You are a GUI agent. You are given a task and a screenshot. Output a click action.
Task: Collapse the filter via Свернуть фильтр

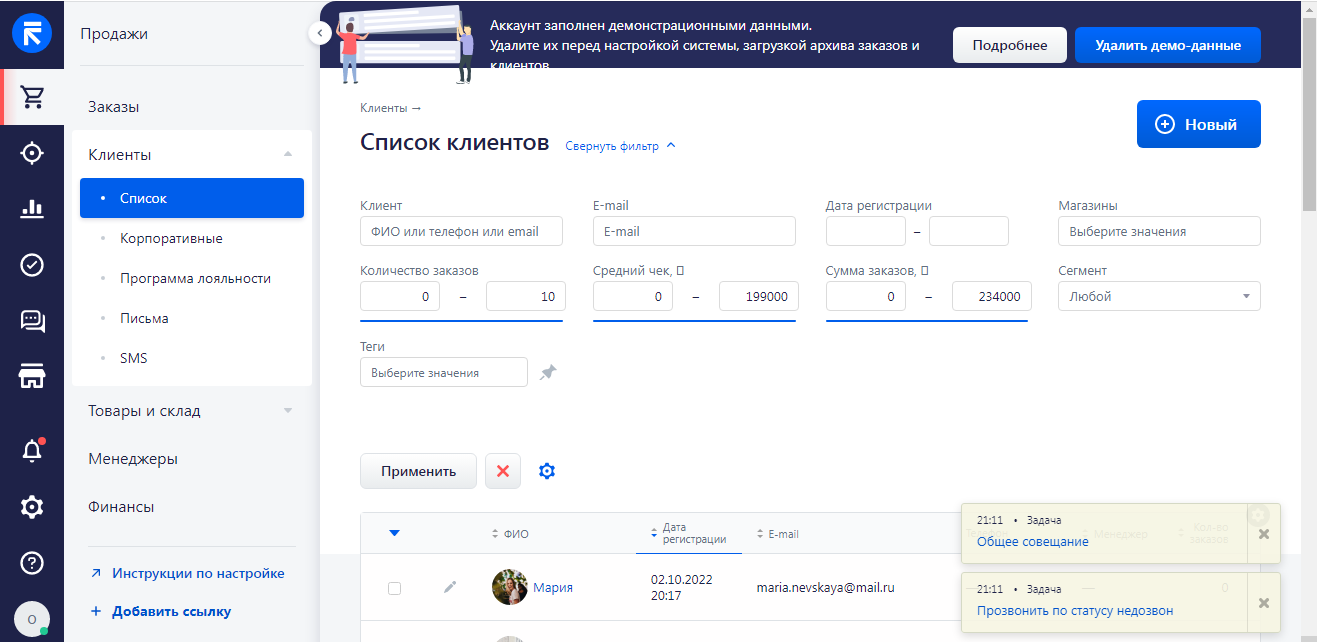(620, 146)
